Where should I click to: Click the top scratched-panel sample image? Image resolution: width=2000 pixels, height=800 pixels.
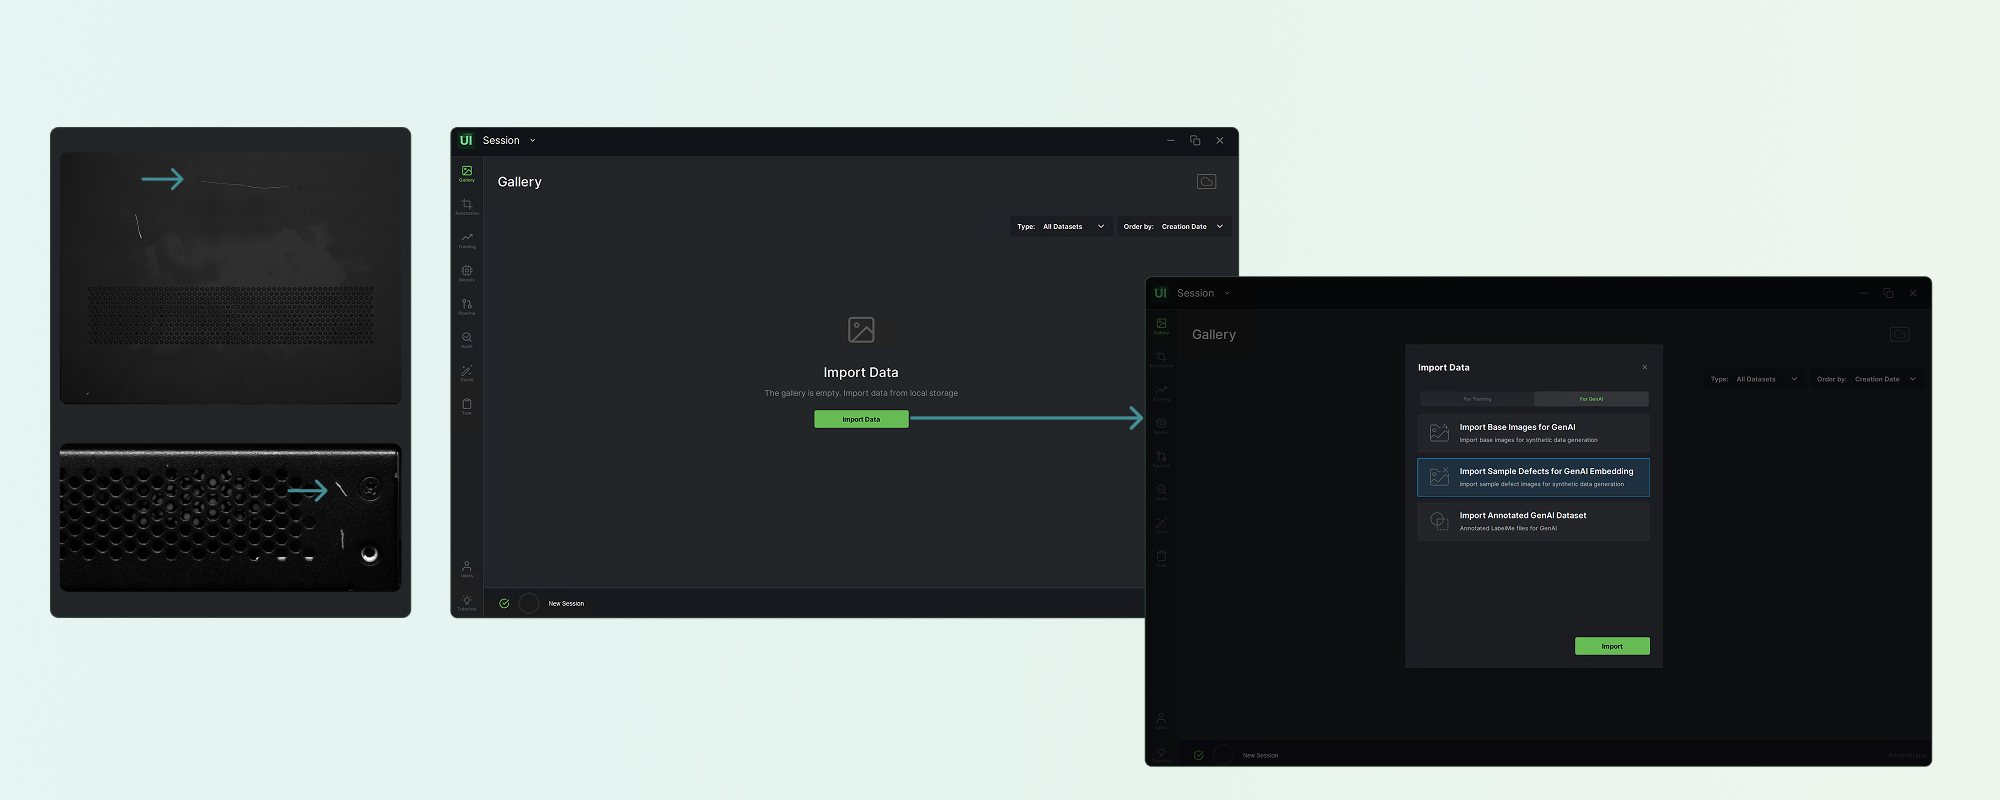pos(231,278)
